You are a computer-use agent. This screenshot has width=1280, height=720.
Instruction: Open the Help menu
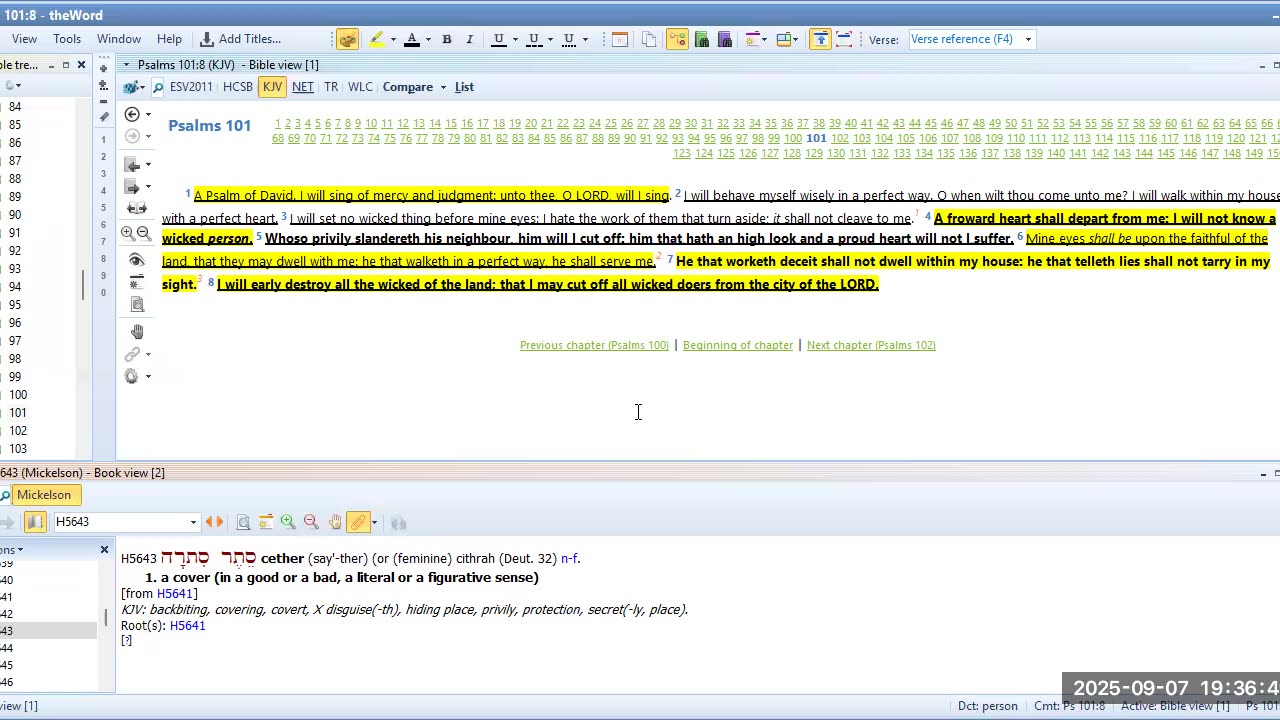[169, 39]
